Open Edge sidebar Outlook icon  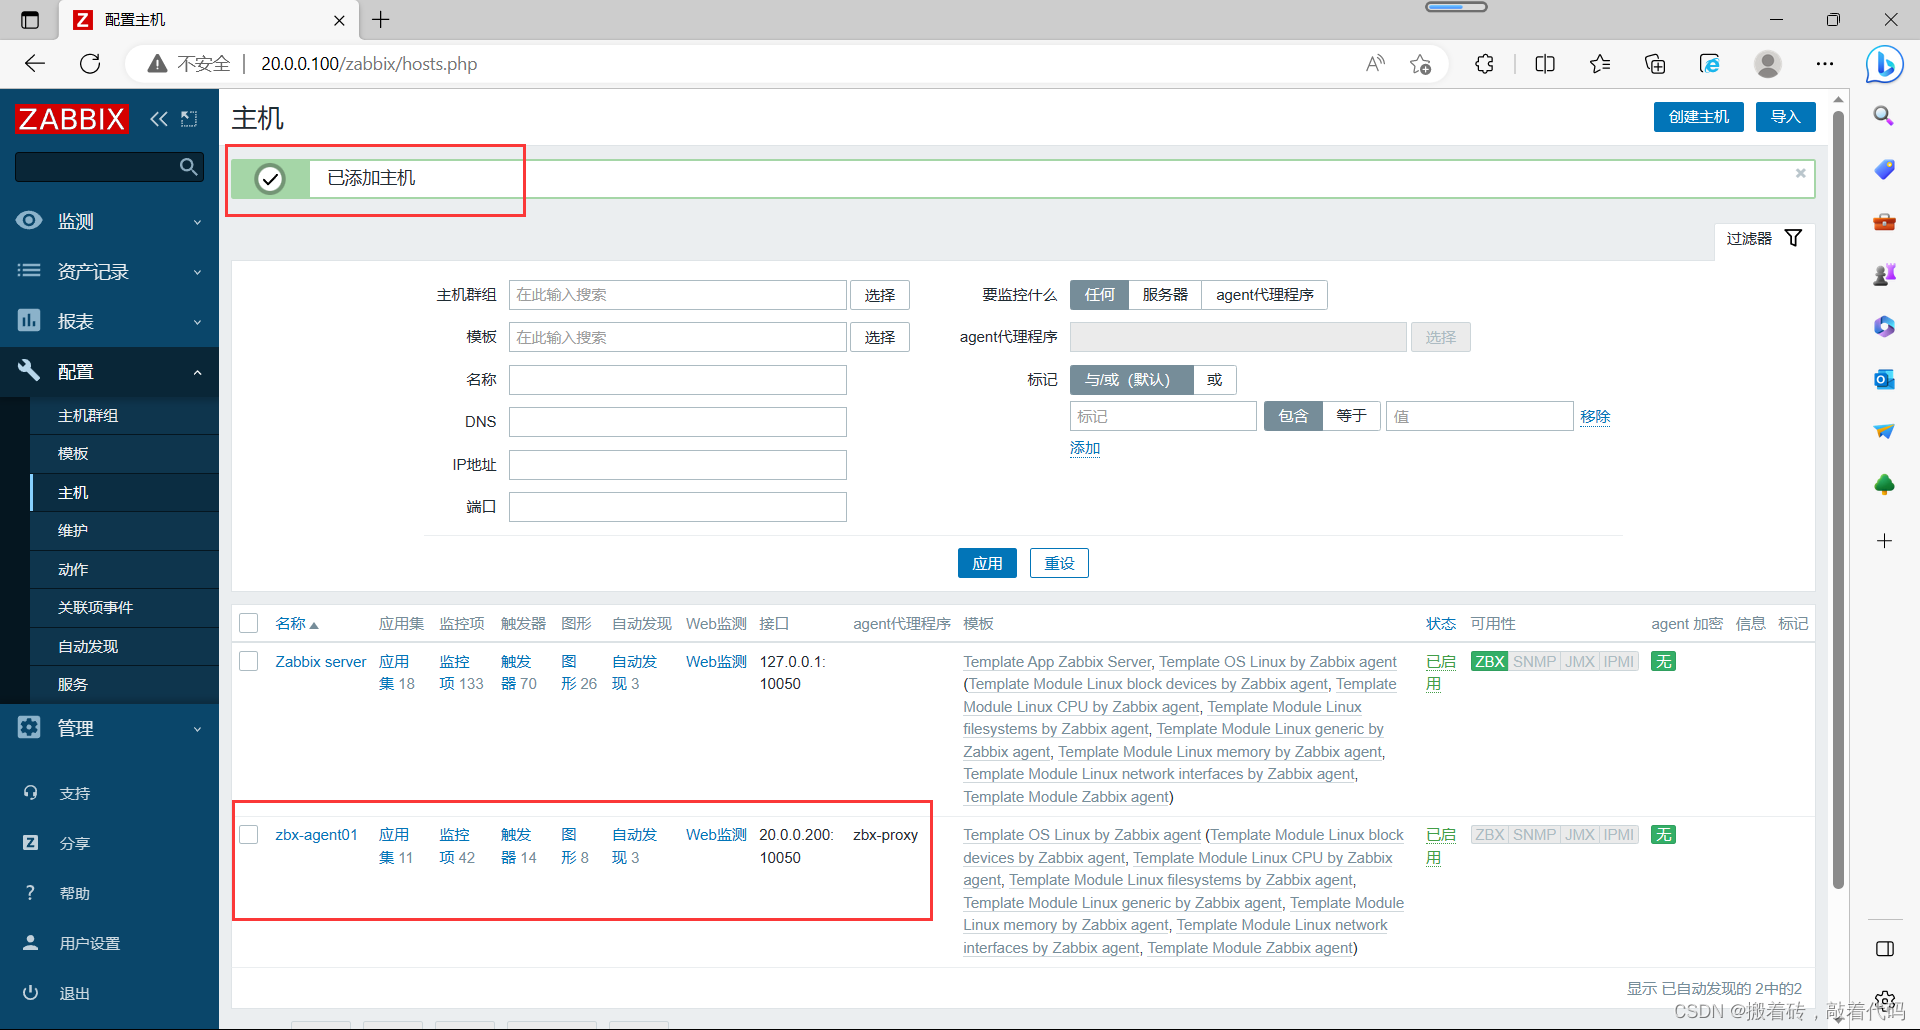pyautogui.click(x=1884, y=379)
